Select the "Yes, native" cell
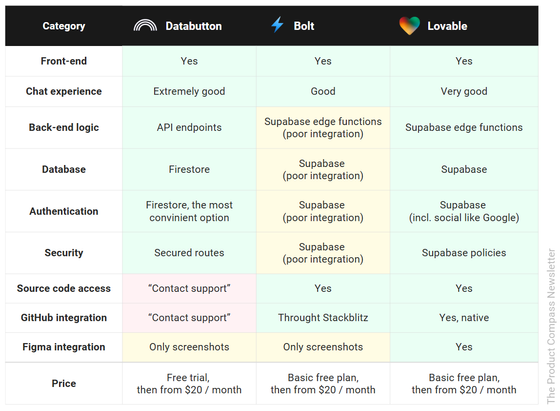 (x=464, y=318)
